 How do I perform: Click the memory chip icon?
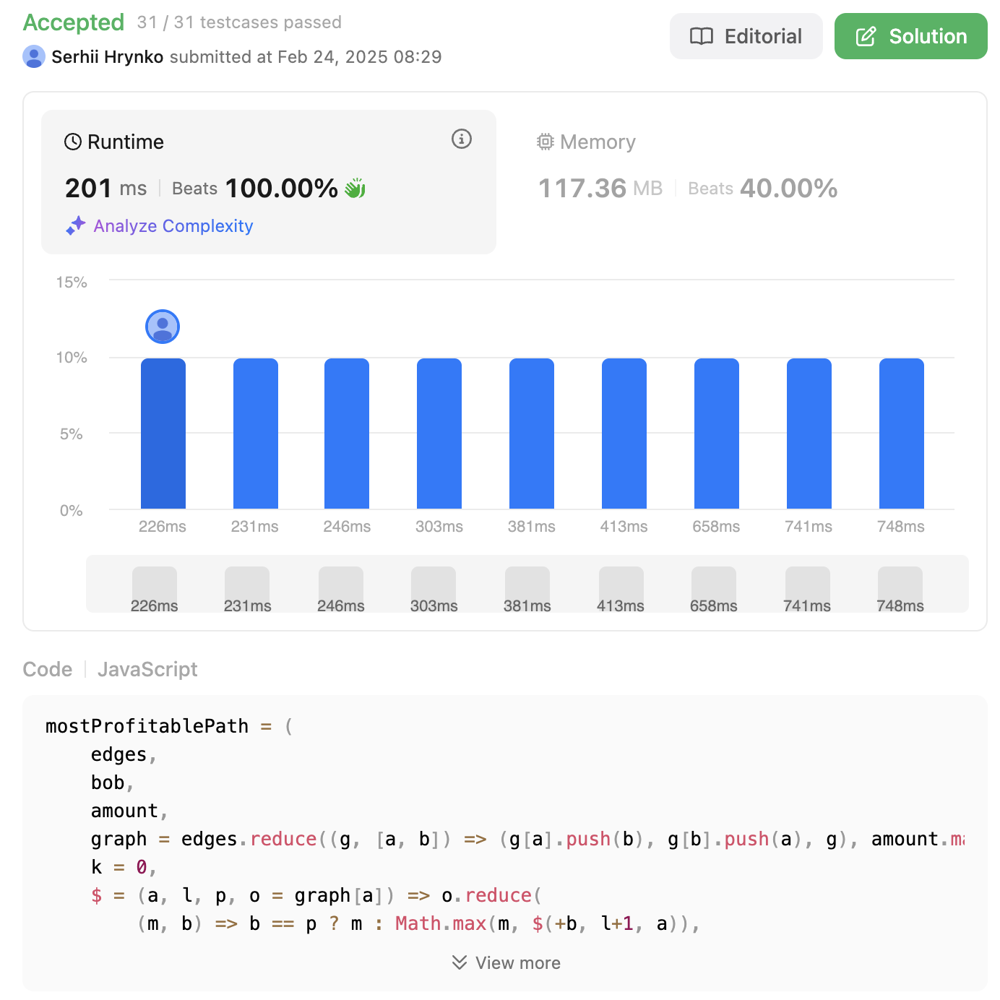(545, 142)
